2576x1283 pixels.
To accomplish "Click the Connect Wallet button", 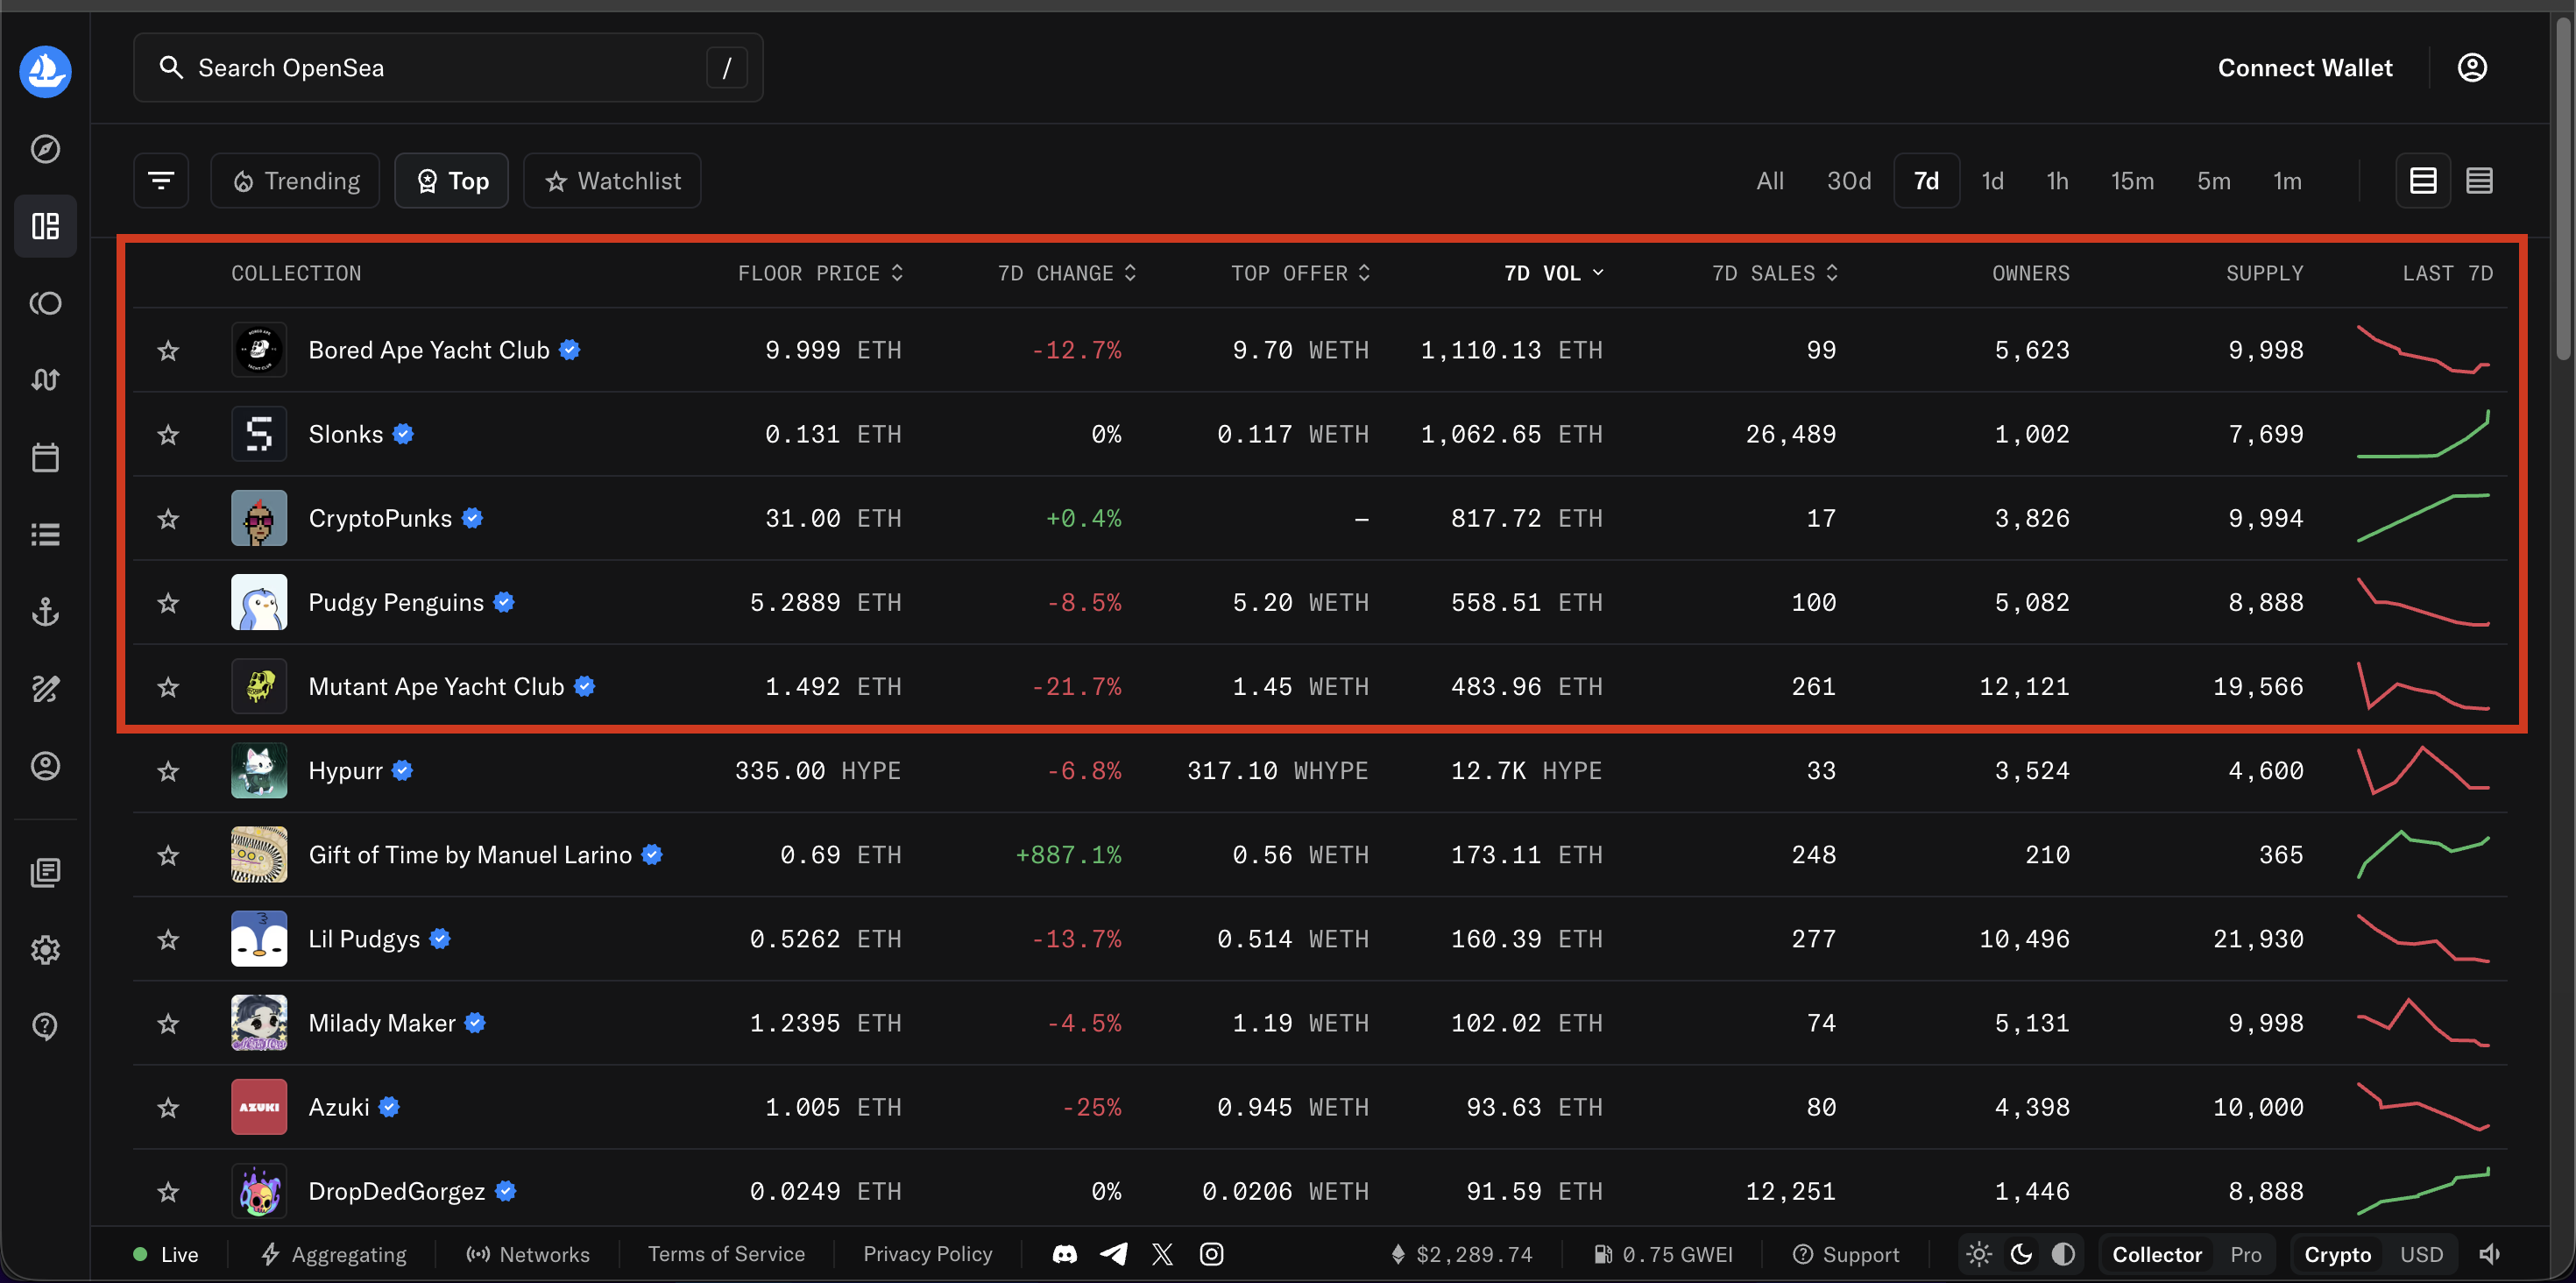I will (x=2305, y=68).
